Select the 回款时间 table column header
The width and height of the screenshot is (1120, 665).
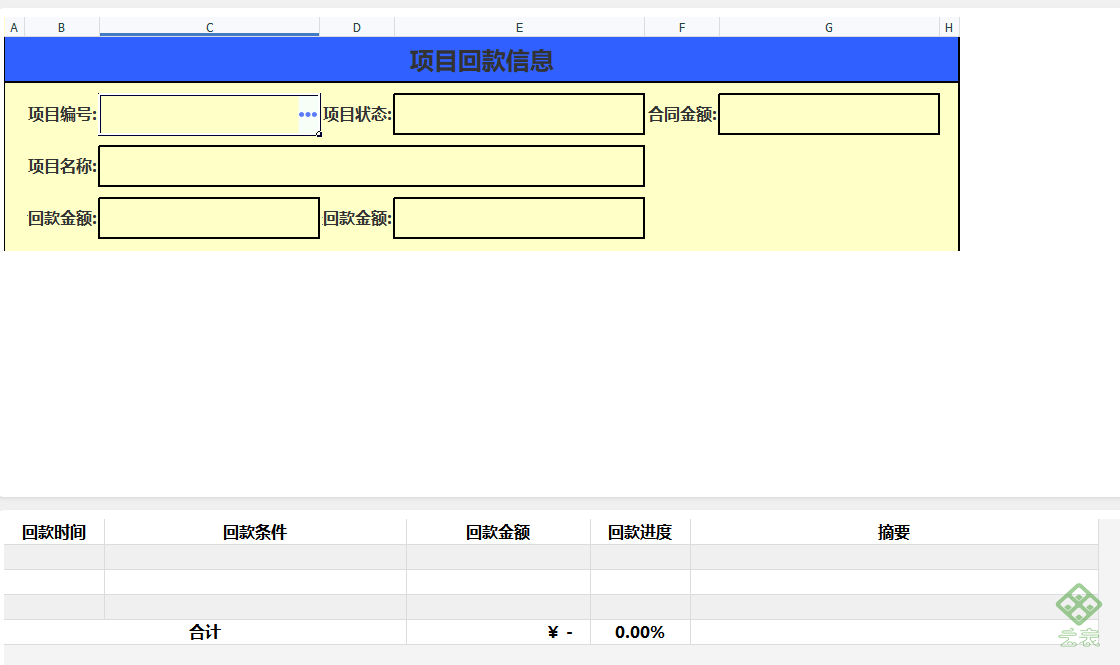[x=54, y=532]
